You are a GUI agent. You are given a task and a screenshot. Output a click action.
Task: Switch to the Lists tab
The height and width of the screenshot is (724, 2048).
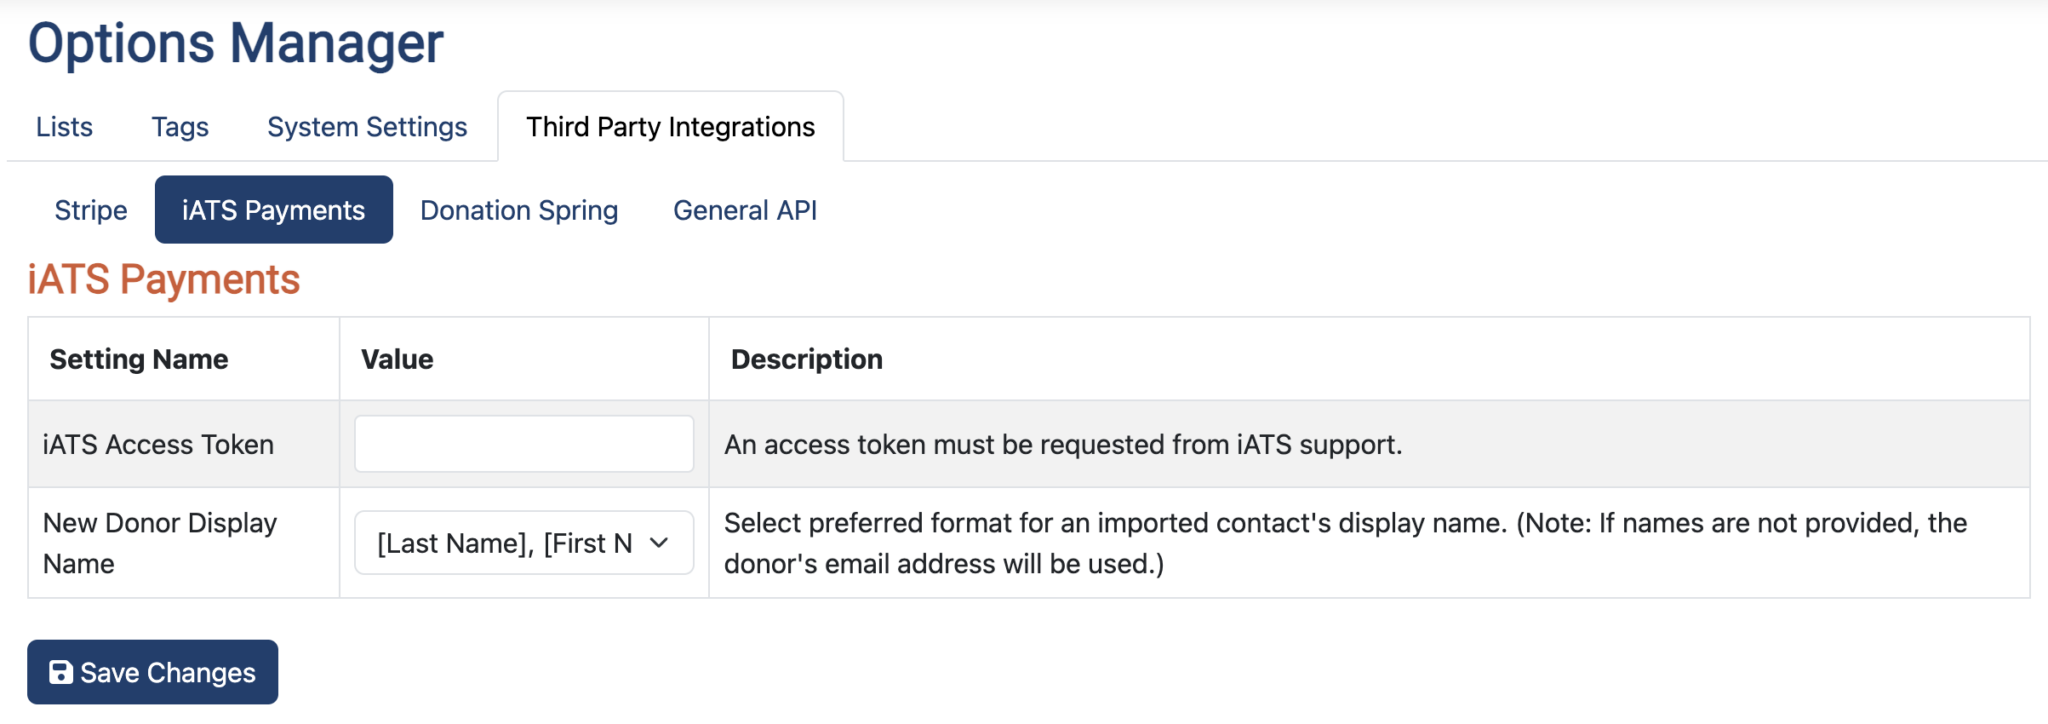coord(63,126)
